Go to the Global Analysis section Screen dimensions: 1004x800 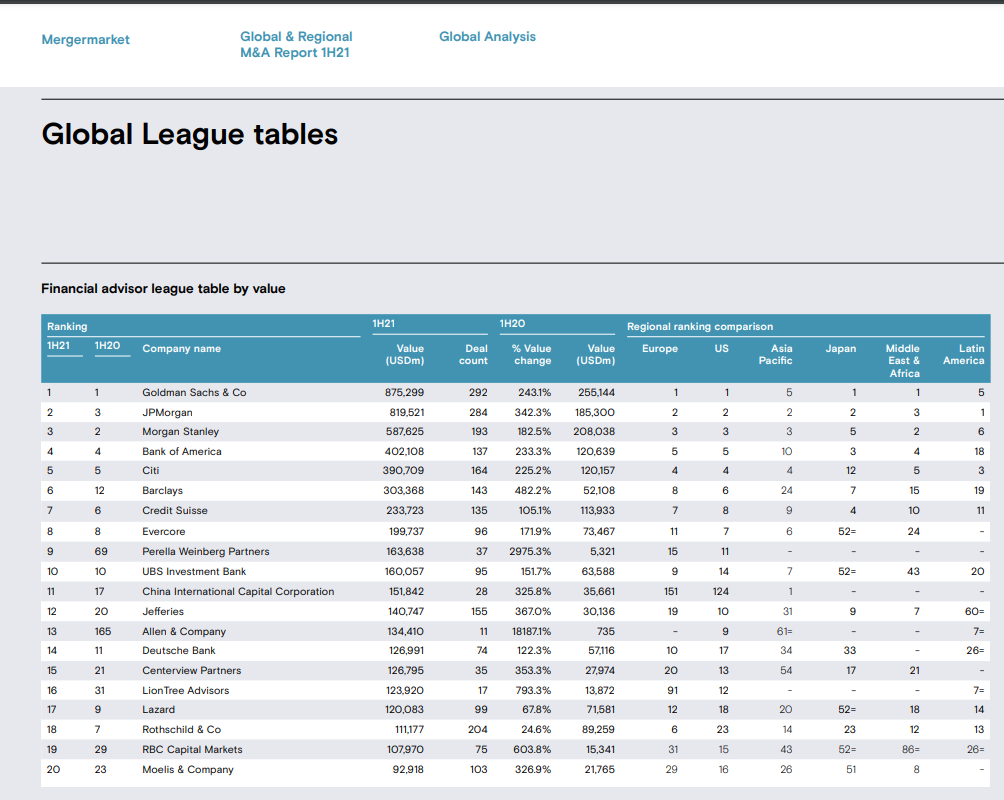pos(487,36)
